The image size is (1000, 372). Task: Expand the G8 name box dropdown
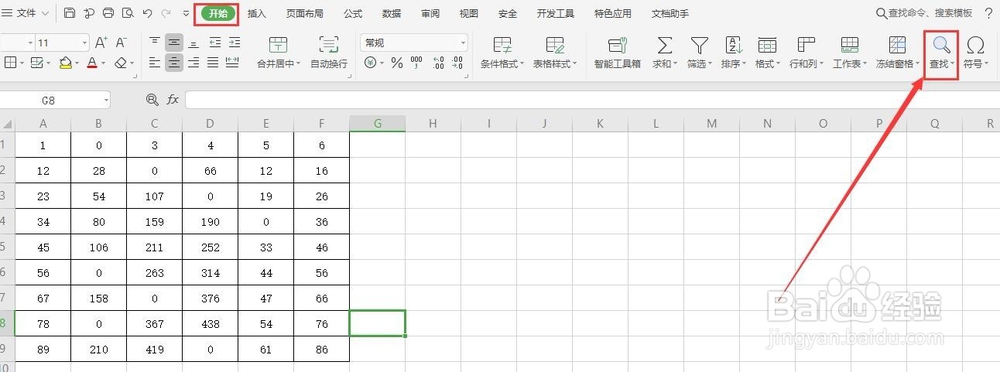pos(105,100)
